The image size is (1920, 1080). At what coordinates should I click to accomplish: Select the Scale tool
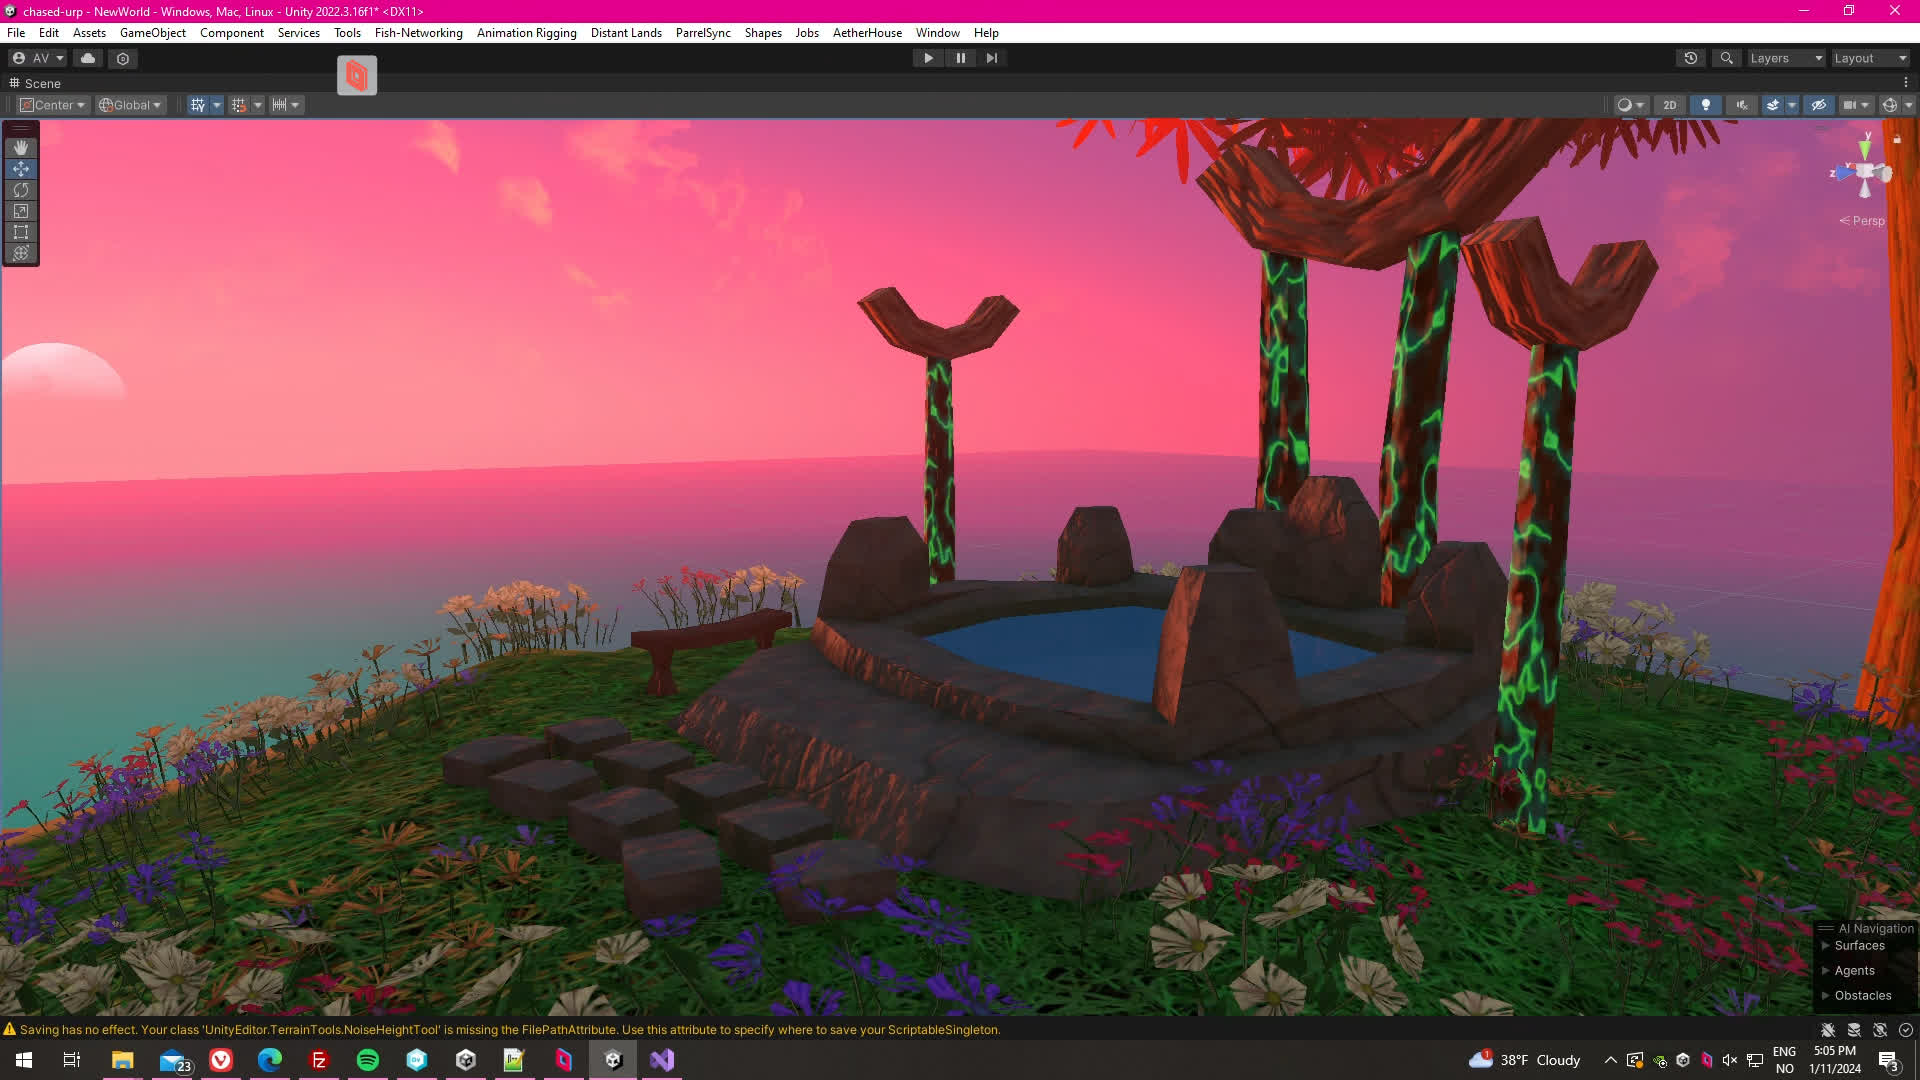coord(21,211)
